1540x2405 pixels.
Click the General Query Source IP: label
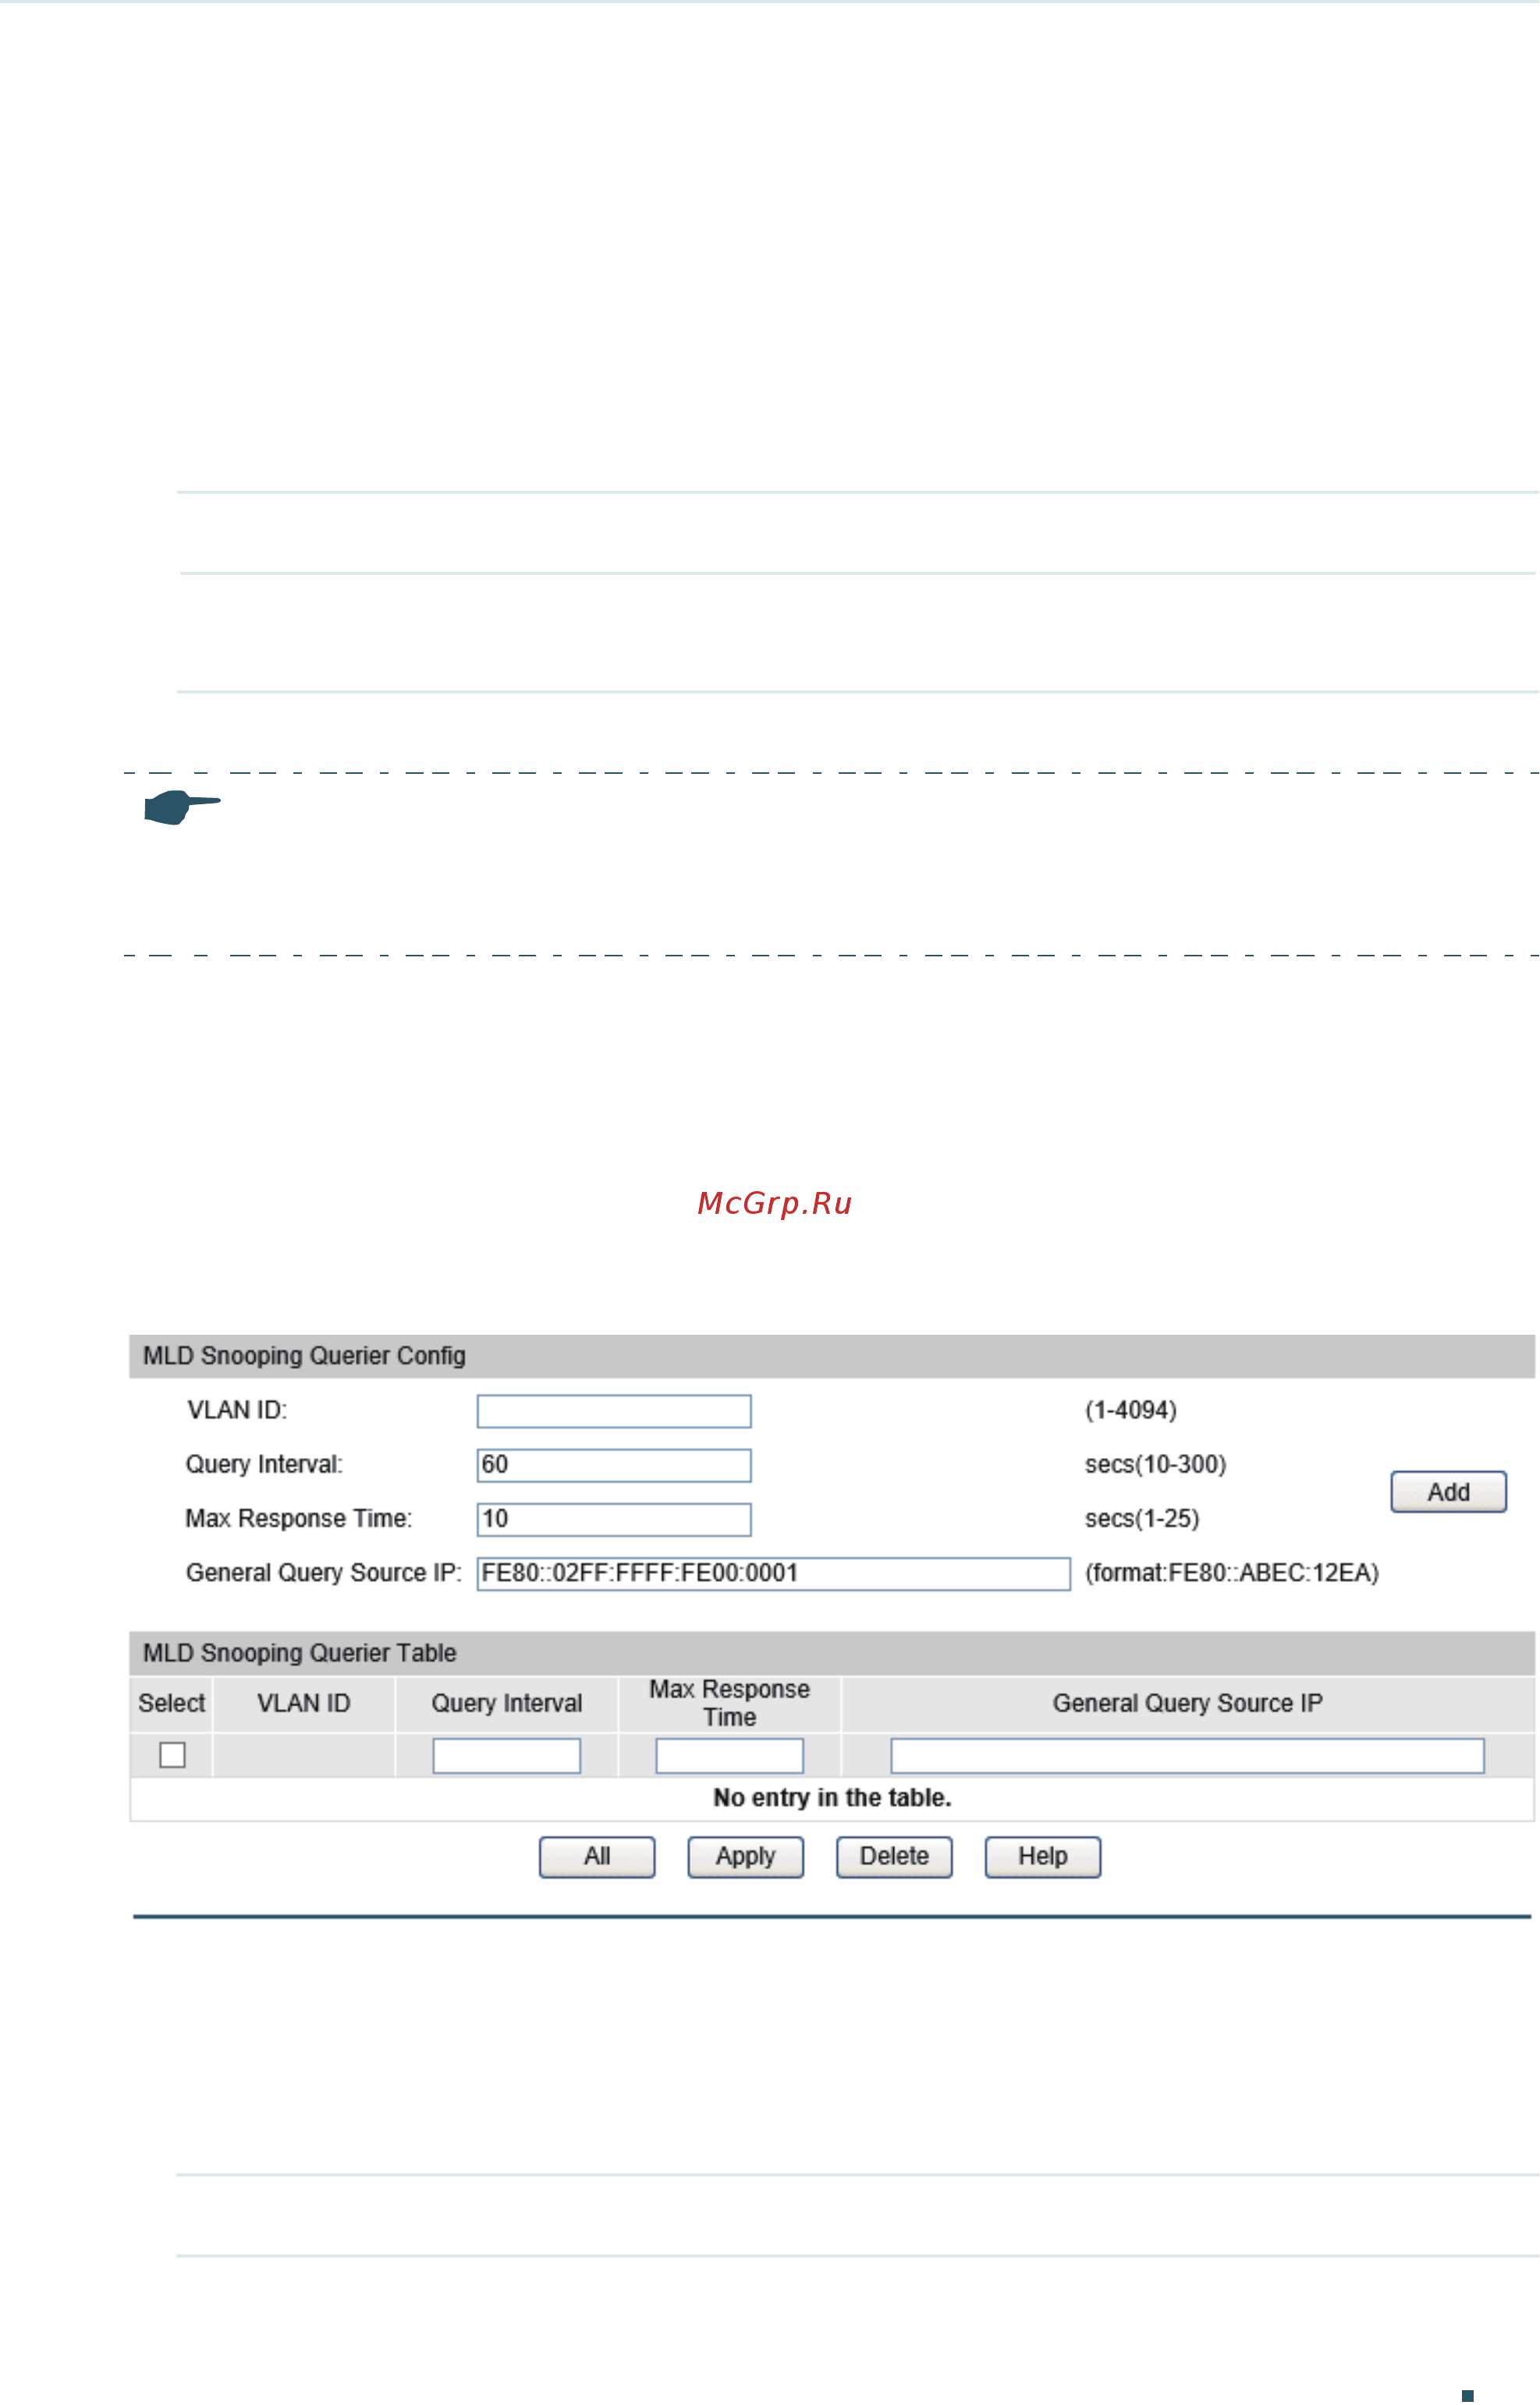[x=323, y=1573]
